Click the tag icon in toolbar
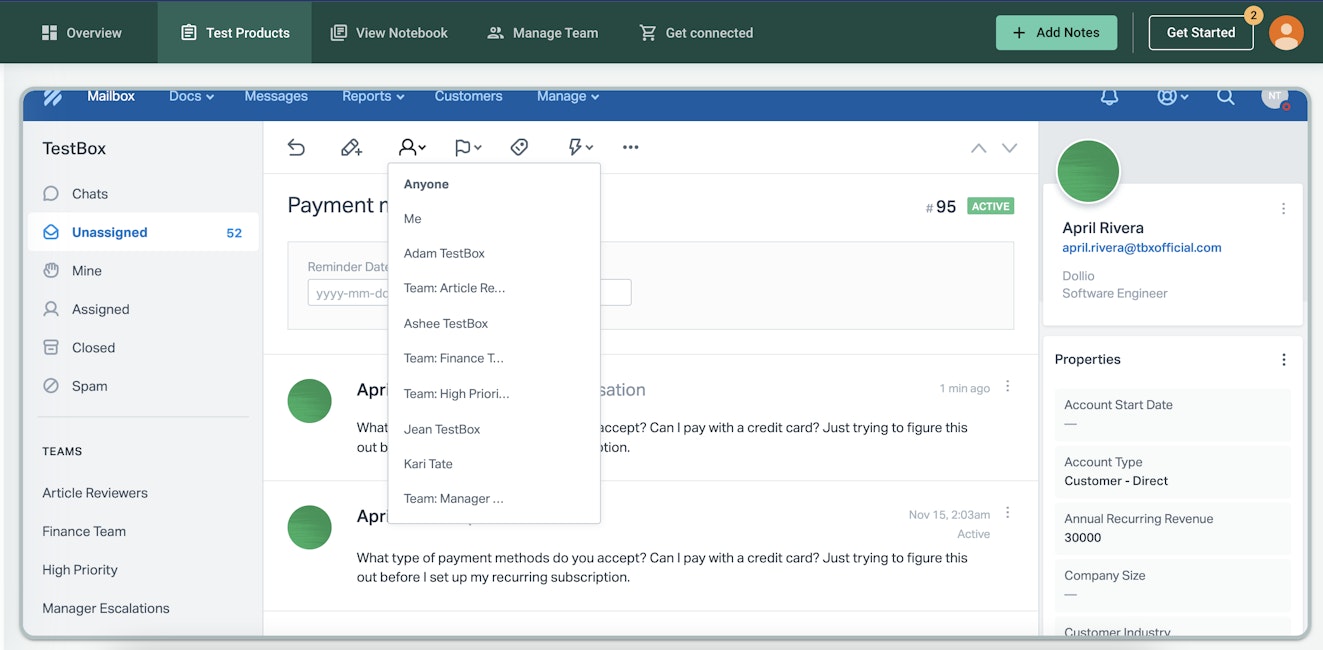This screenshot has width=1323, height=650. point(519,148)
